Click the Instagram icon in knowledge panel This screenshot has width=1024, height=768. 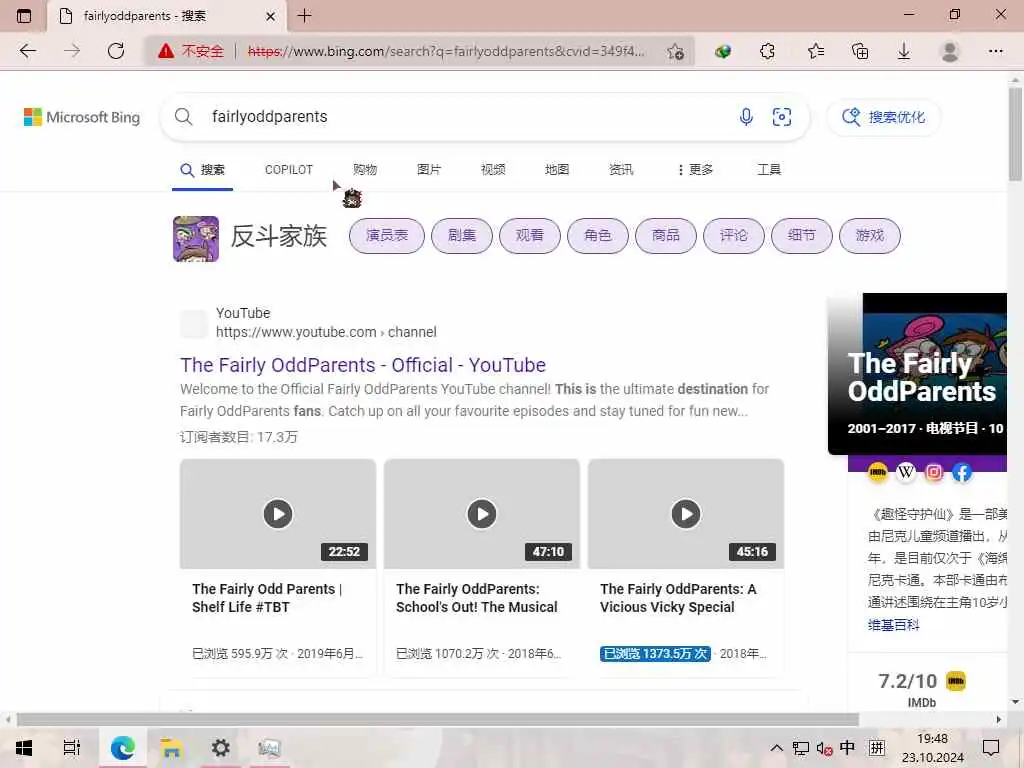click(x=934, y=472)
